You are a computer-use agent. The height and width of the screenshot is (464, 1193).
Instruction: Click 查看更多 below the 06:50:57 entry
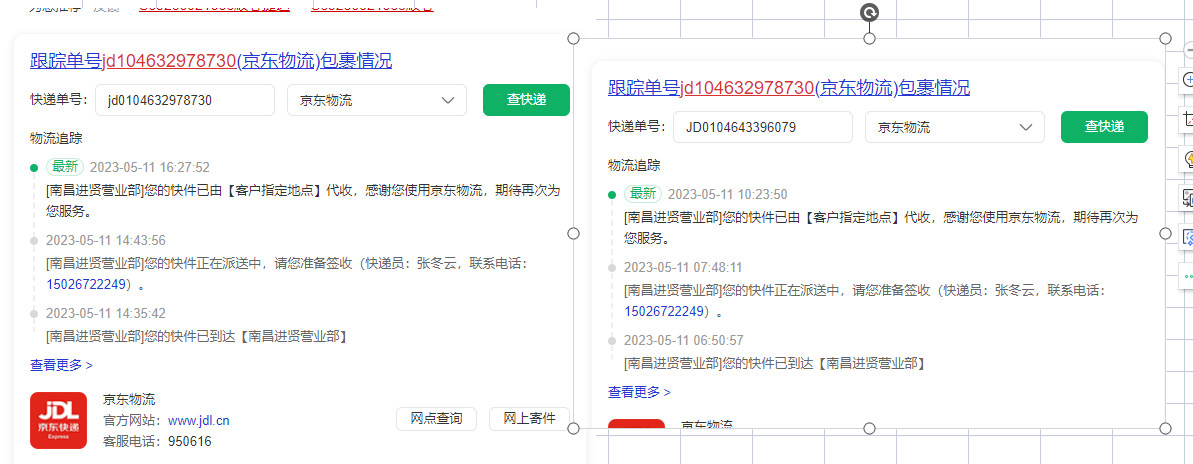(640, 392)
